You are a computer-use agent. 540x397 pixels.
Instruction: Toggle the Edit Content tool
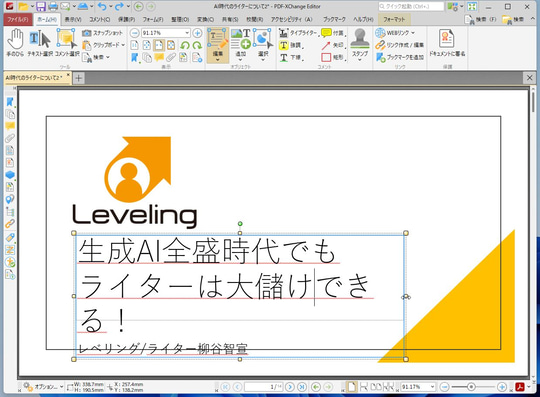[x=218, y=45]
